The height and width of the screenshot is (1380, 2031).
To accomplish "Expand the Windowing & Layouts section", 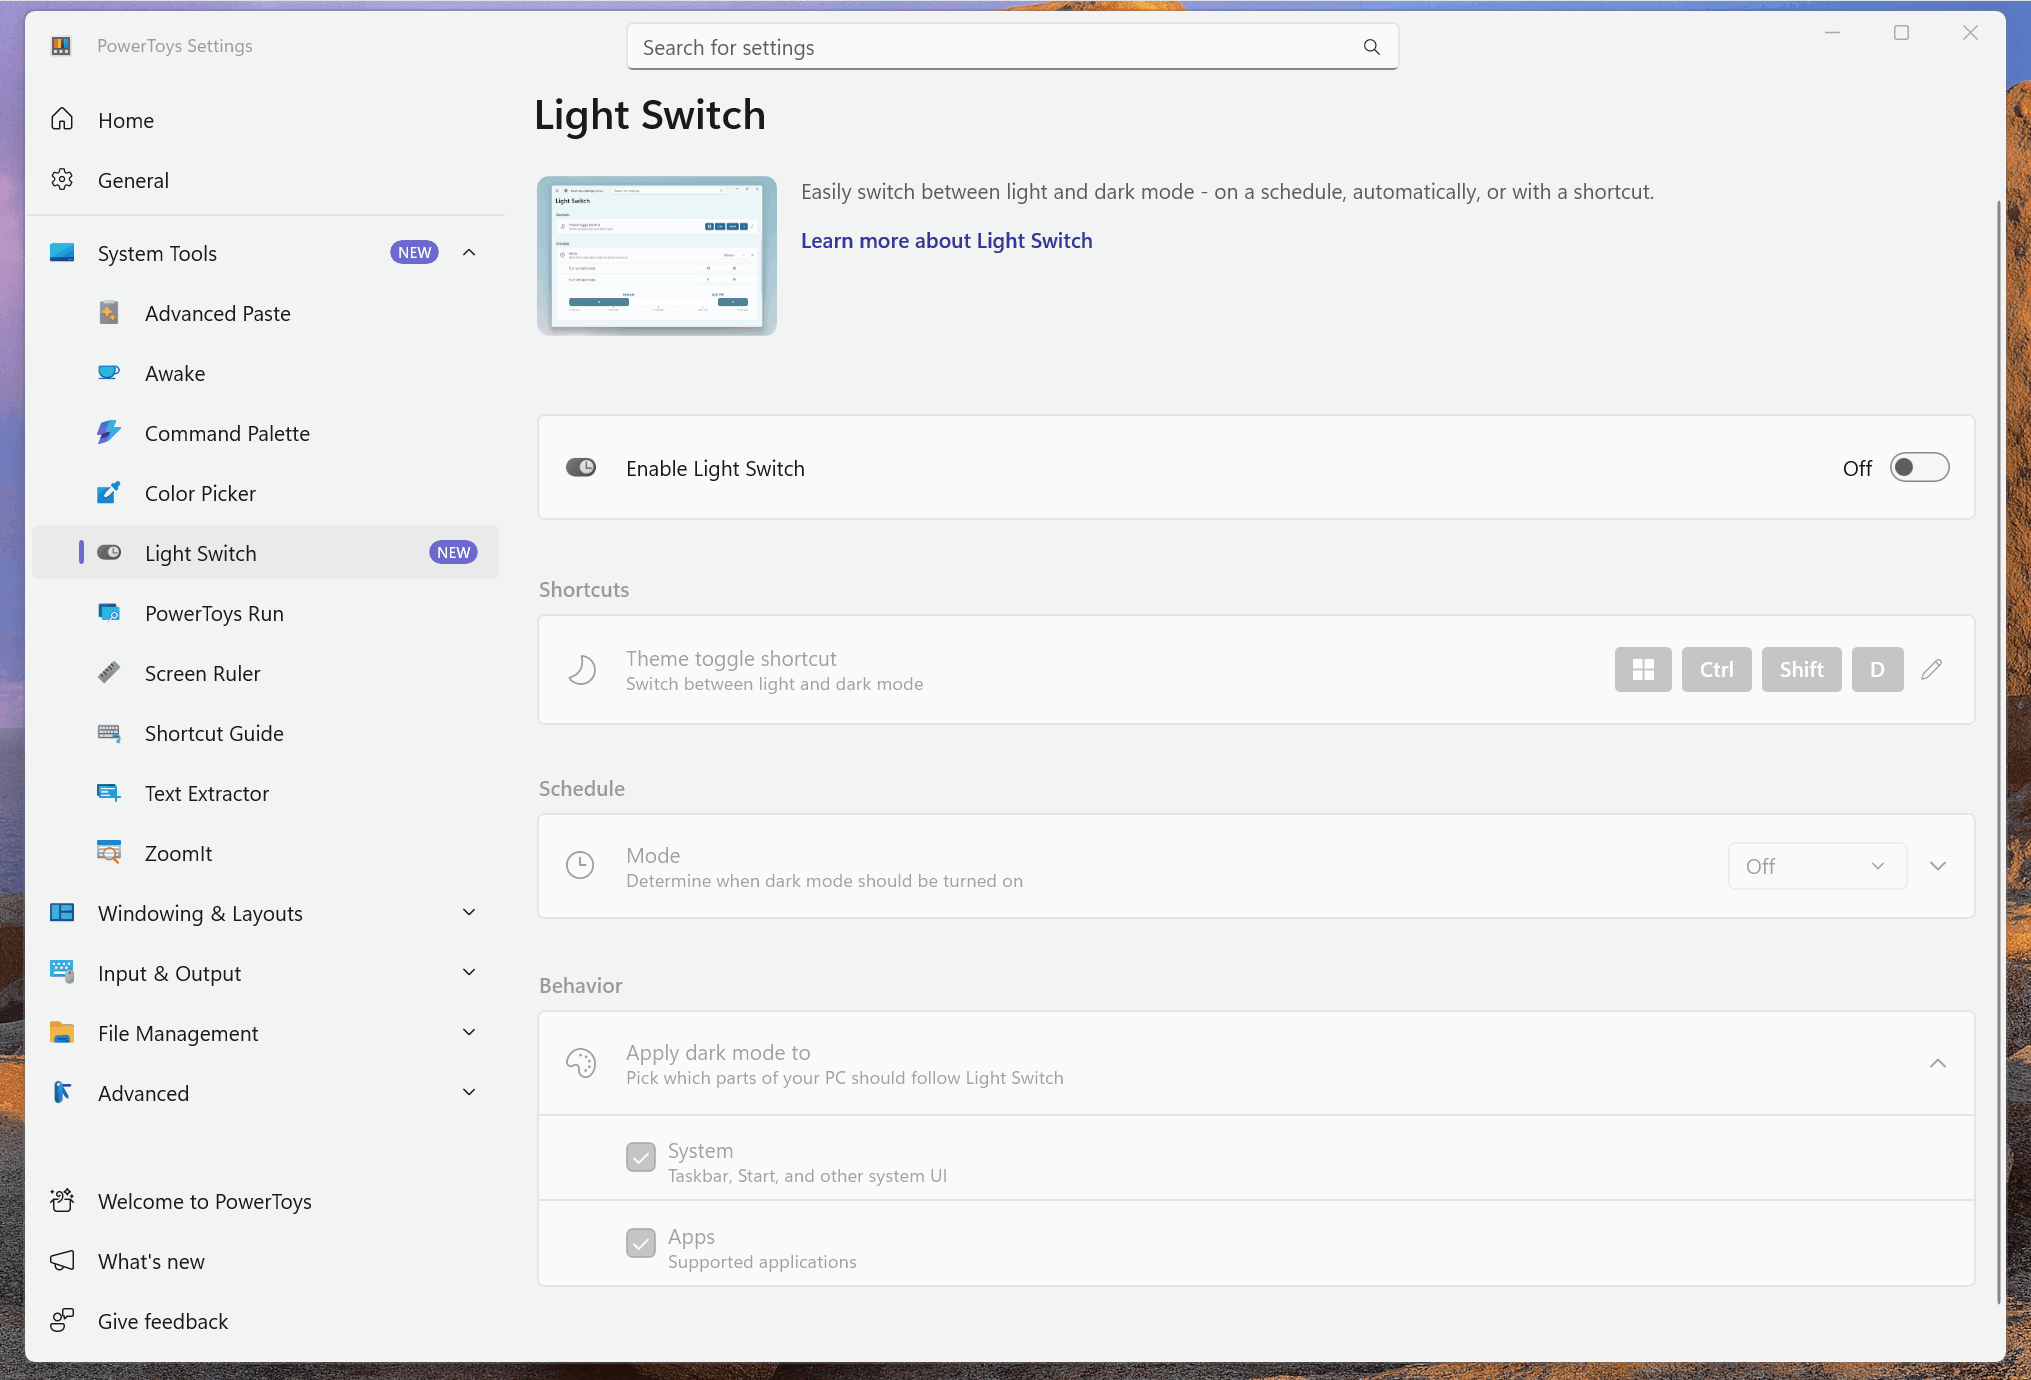I will click(x=469, y=912).
